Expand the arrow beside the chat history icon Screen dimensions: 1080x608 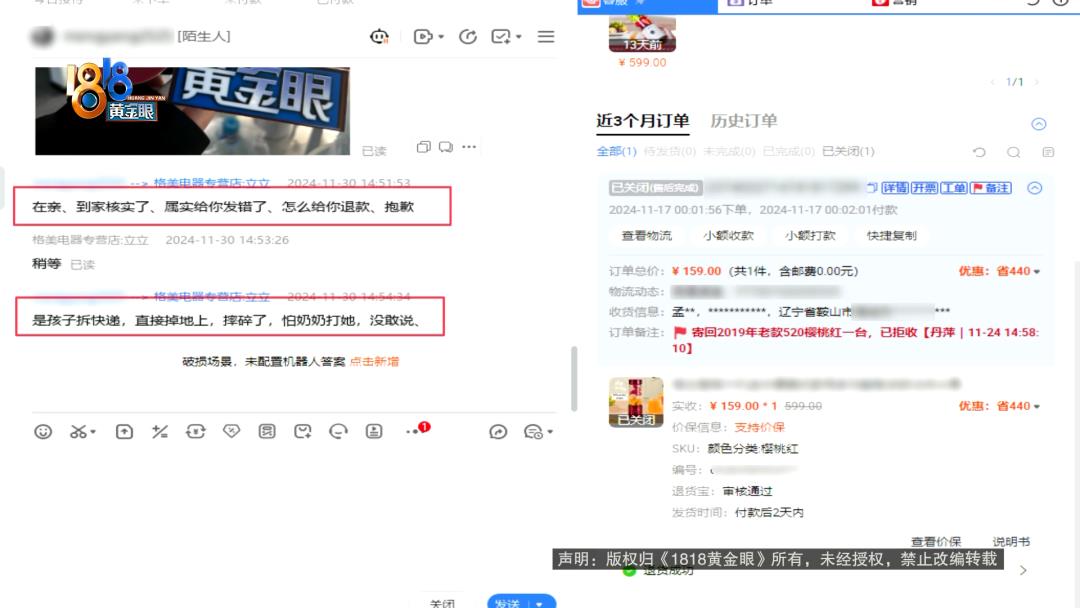pyautogui.click(x=550, y=432)
